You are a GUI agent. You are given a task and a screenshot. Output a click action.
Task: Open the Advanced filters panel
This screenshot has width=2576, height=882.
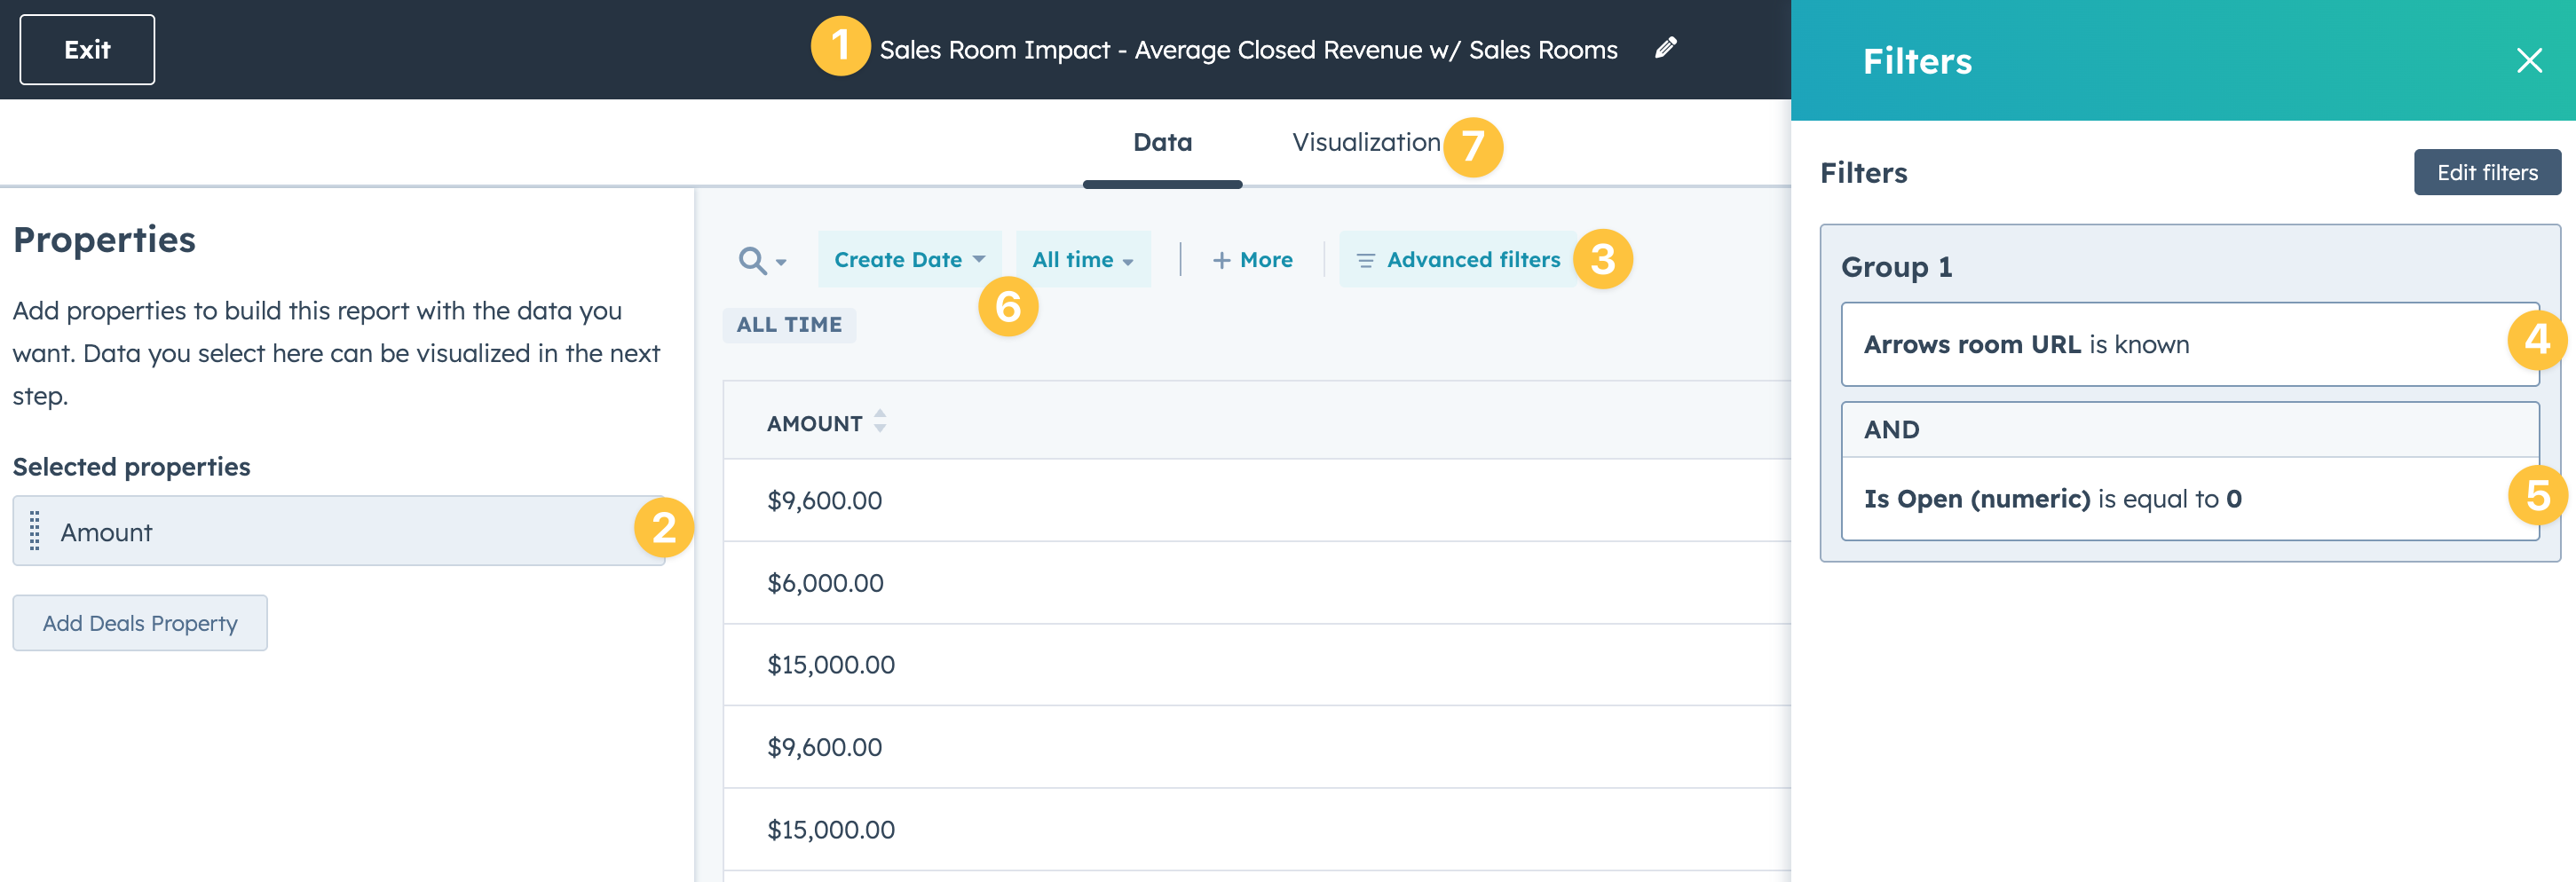point(1472,260)
